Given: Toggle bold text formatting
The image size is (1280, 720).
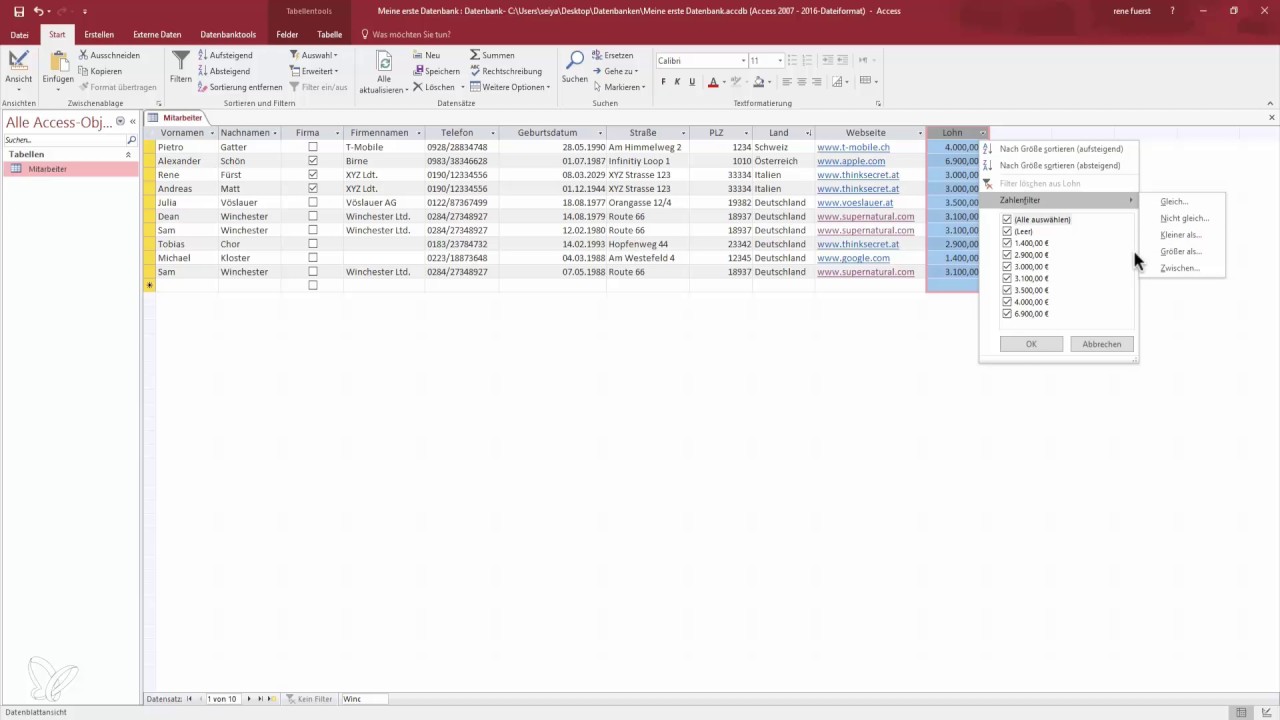Looking at the screenshot, I should pos(662,82).
